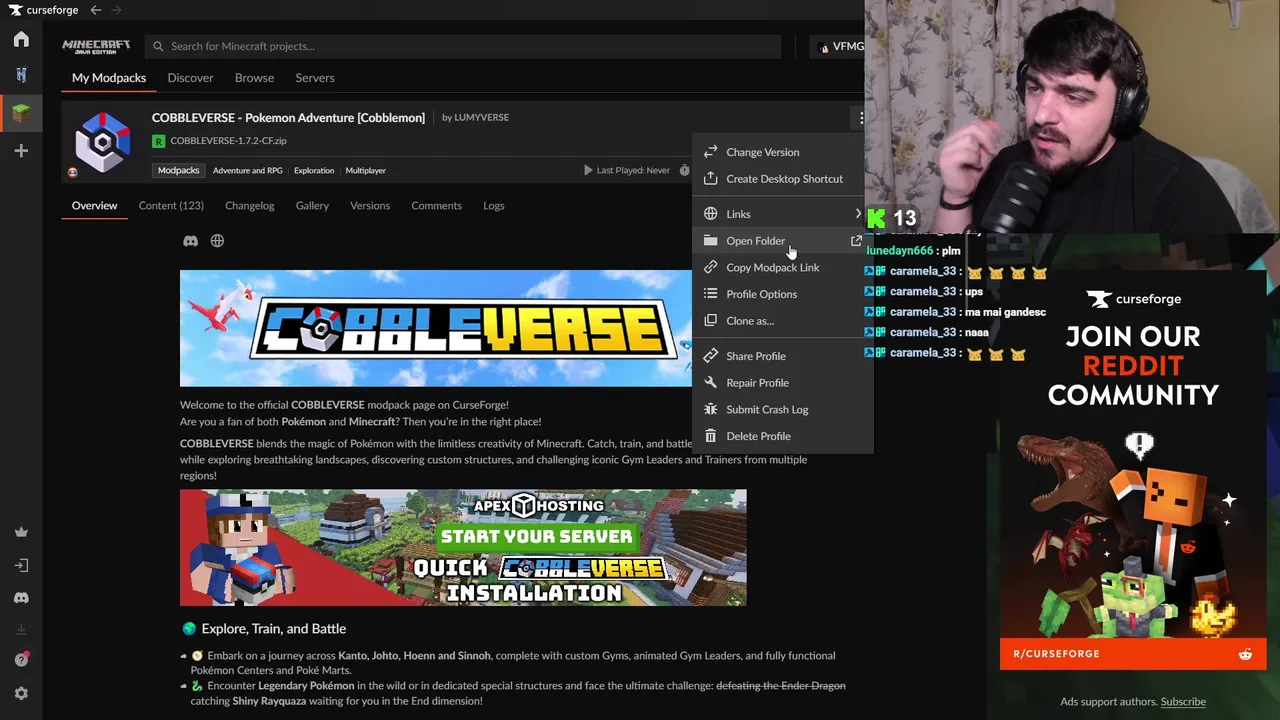Screen dimensions: 1280x720
Task: Open the crown premium icon in sidebar
Action: [x=21, y=532]
